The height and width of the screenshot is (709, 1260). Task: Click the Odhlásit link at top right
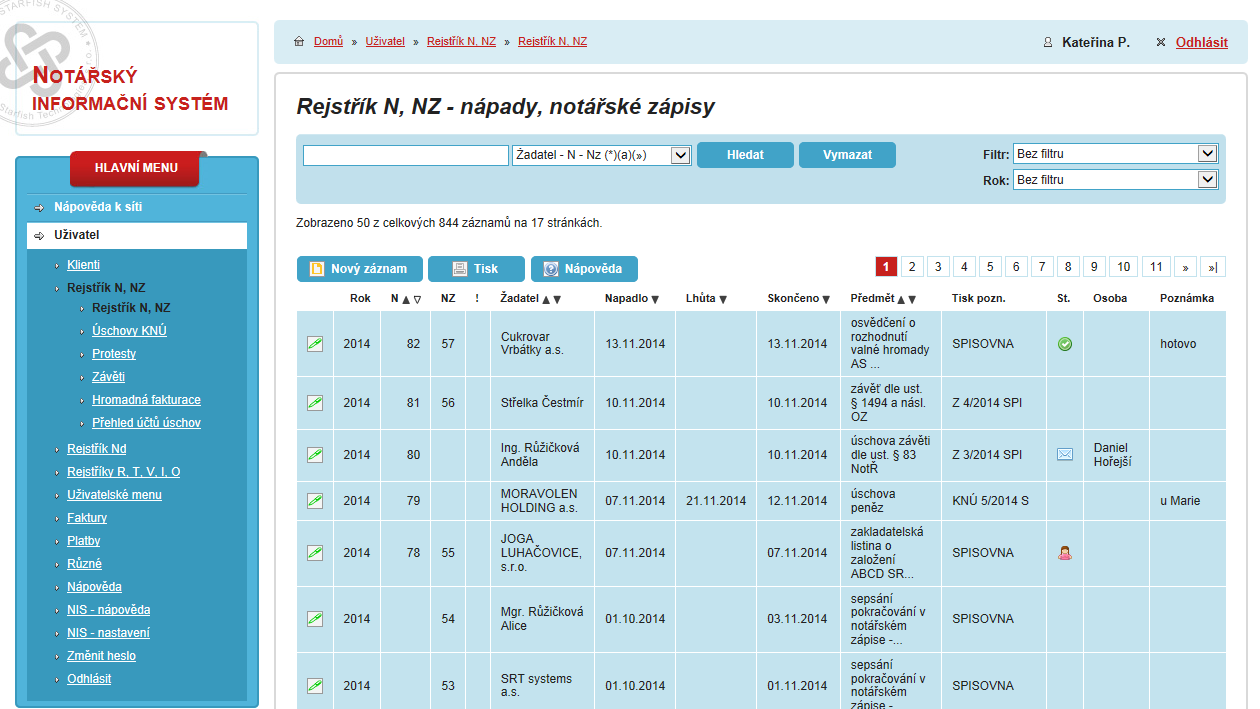(x=1201, y=43)
